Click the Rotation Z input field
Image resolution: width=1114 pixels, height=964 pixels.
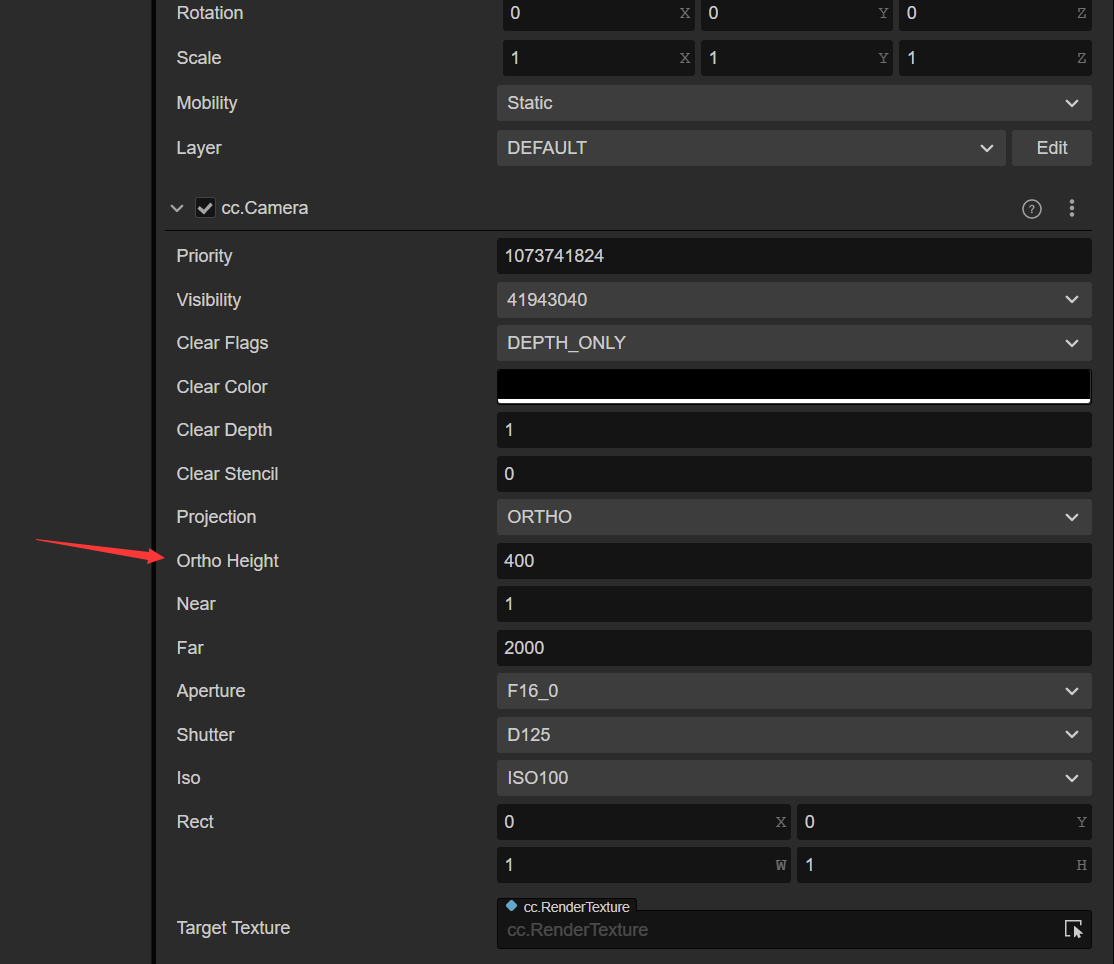click(995, 13)
